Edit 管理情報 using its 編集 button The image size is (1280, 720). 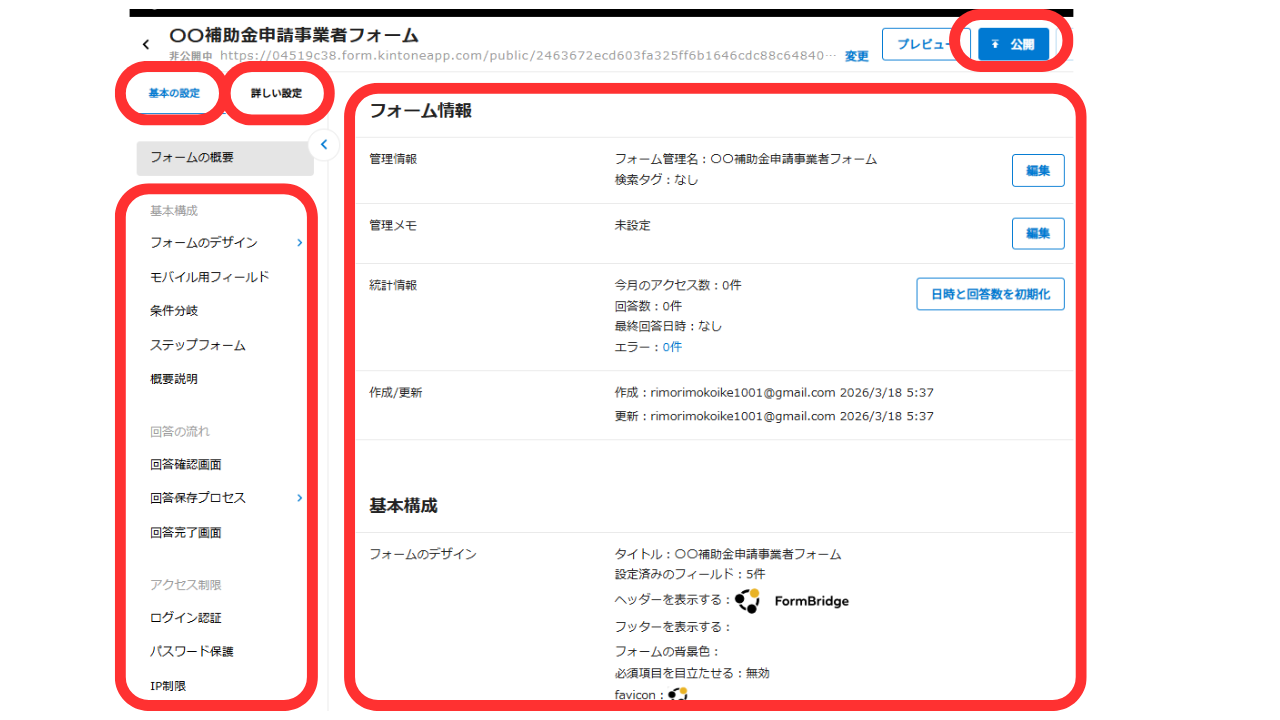click(x=1038, y=170)
